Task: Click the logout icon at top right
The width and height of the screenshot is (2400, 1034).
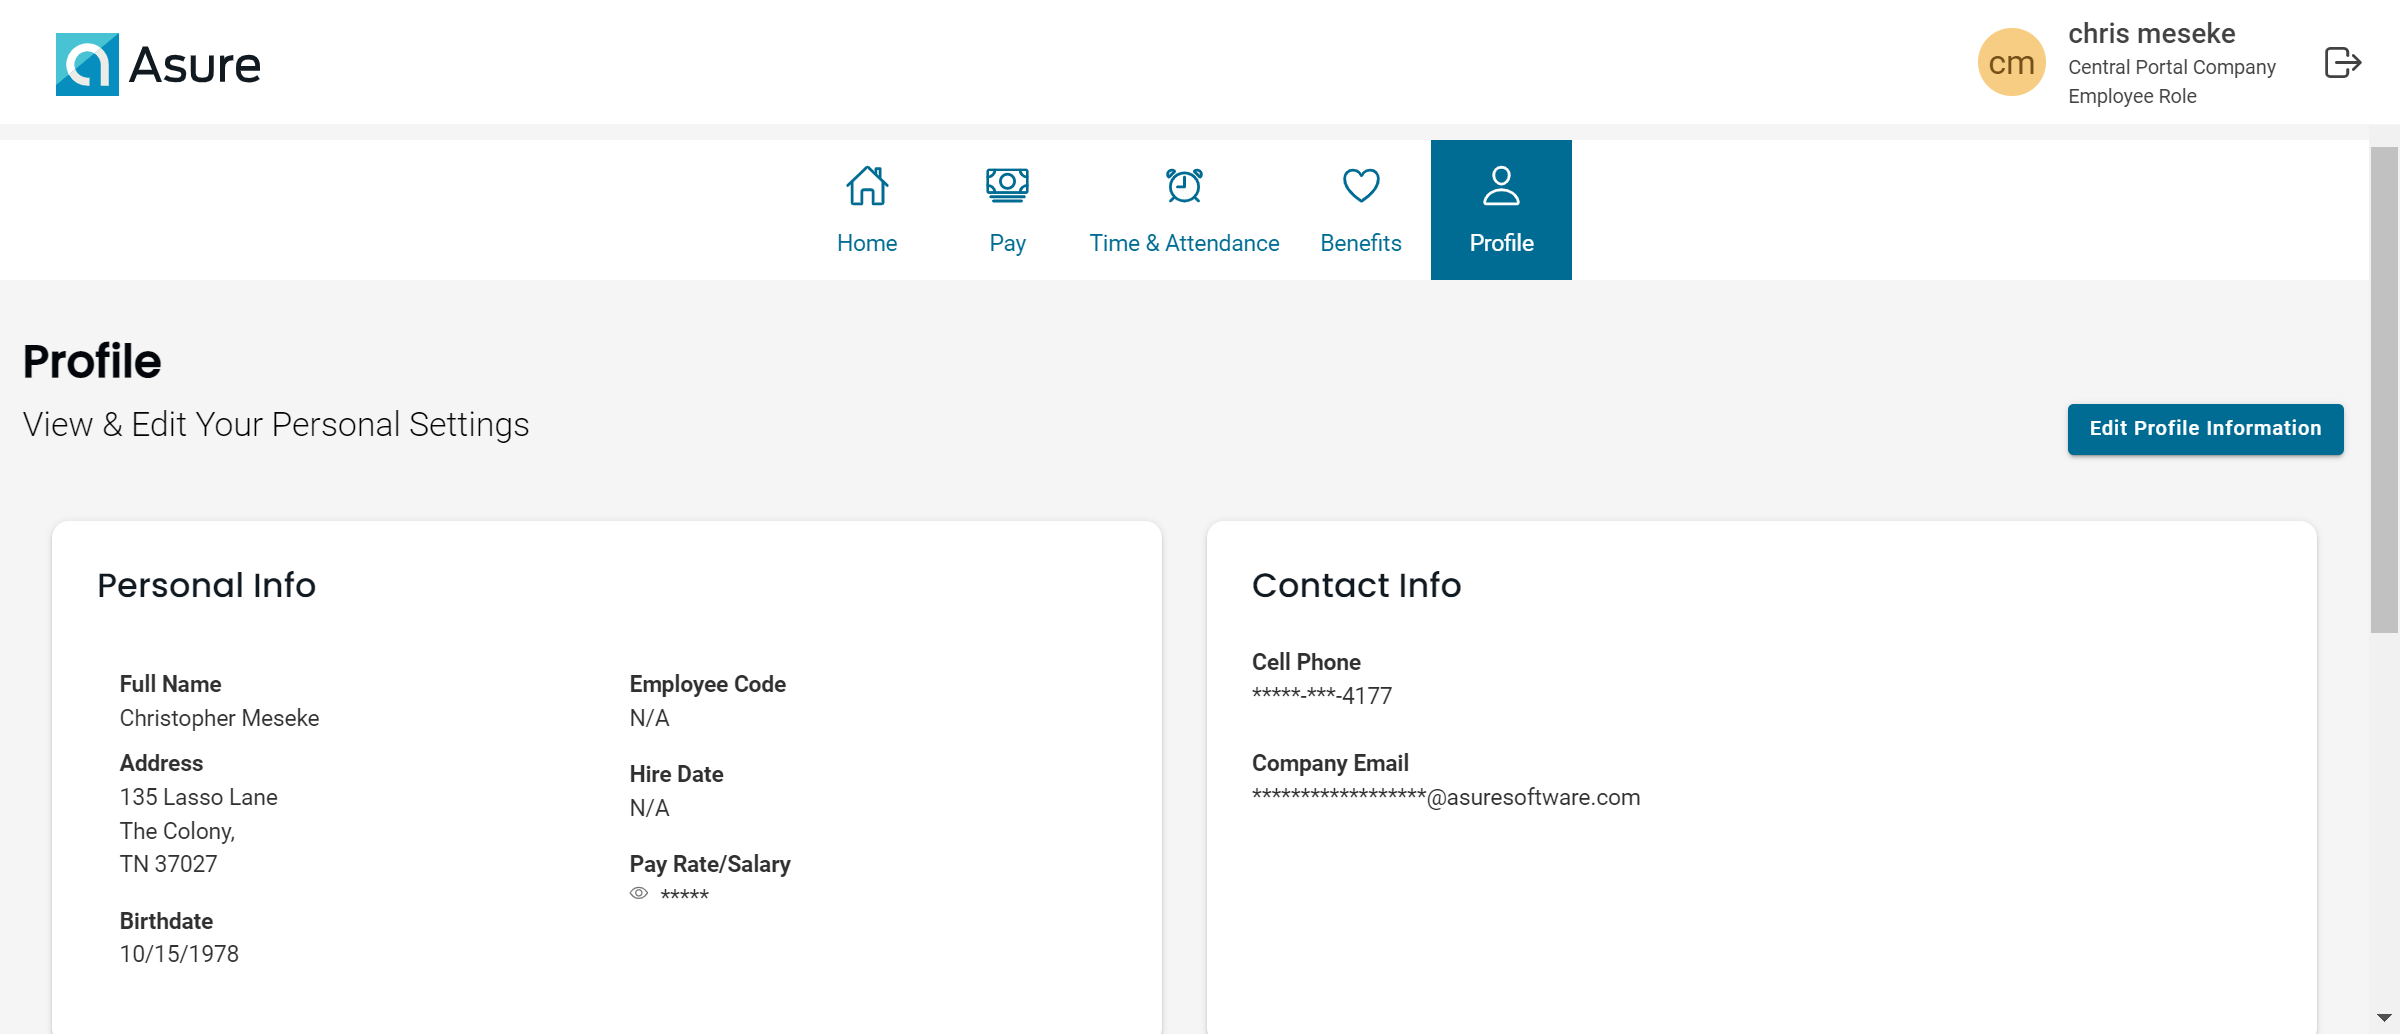Action: point(2343,62)
